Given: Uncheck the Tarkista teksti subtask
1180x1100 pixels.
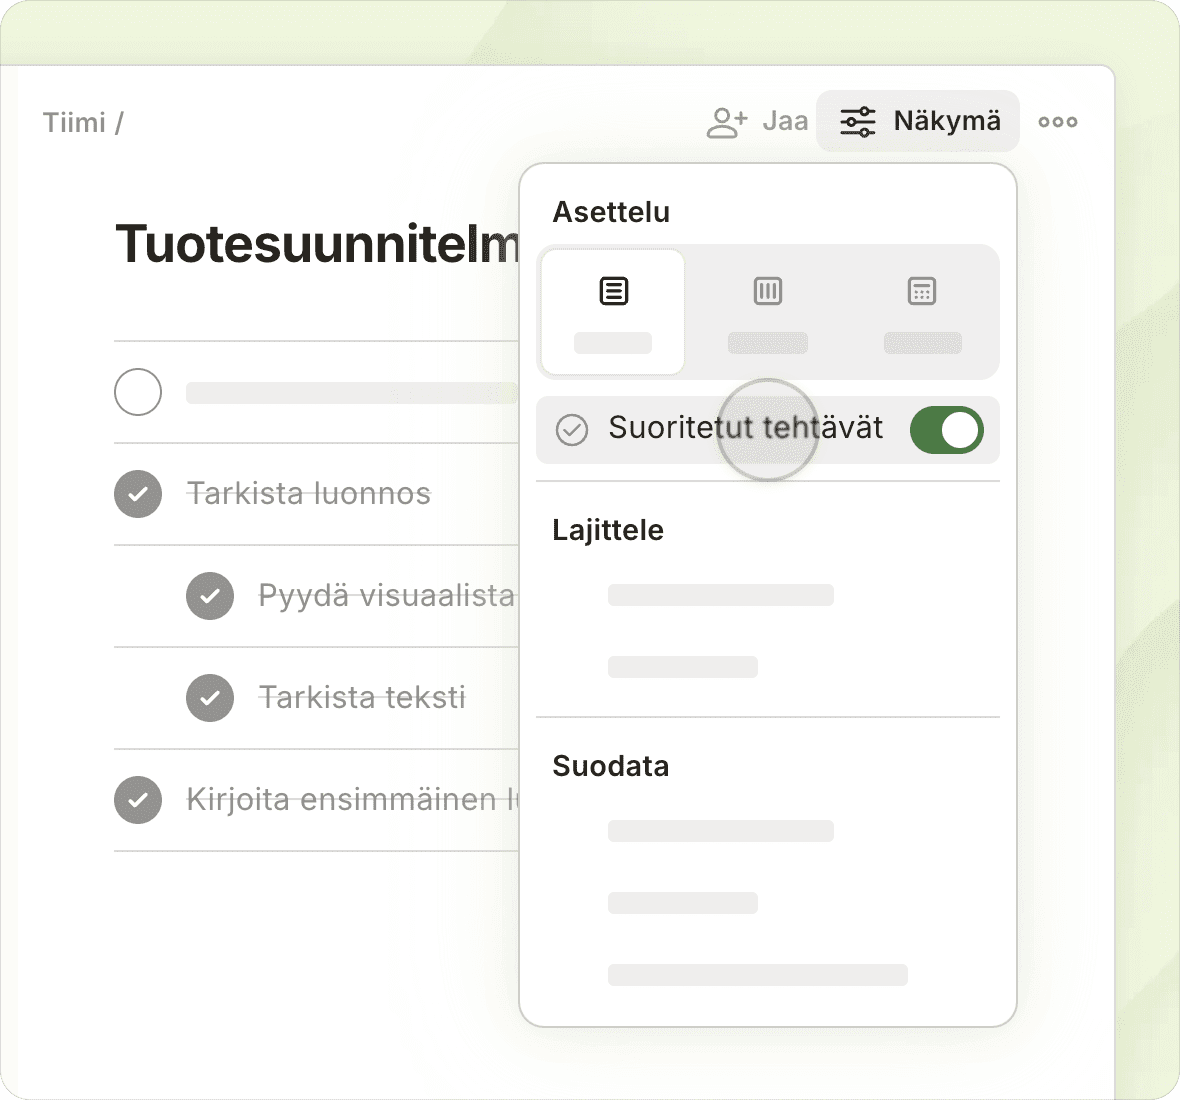Looking at the screenshot, I should tap(210, 698).
